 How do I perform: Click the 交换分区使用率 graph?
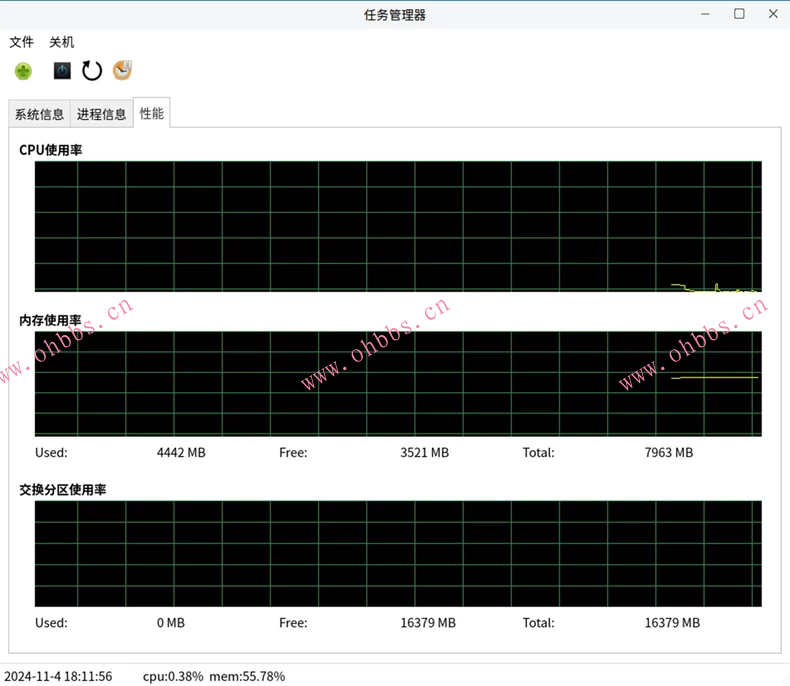pos(398,554)
